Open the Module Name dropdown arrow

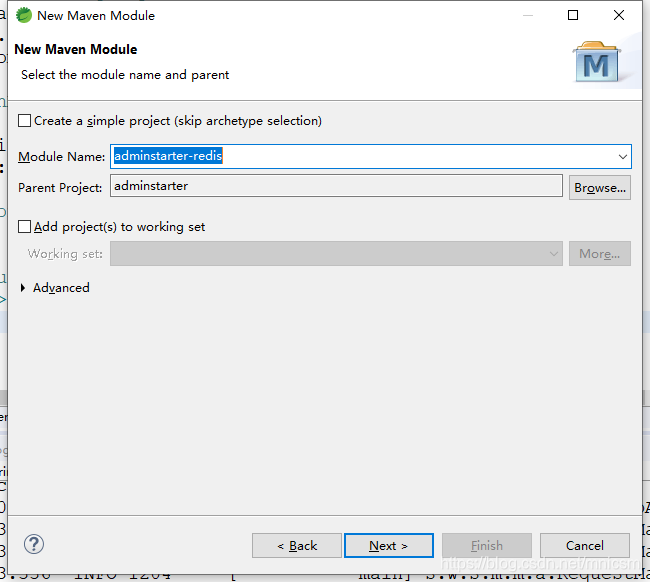tap(622, 157)
